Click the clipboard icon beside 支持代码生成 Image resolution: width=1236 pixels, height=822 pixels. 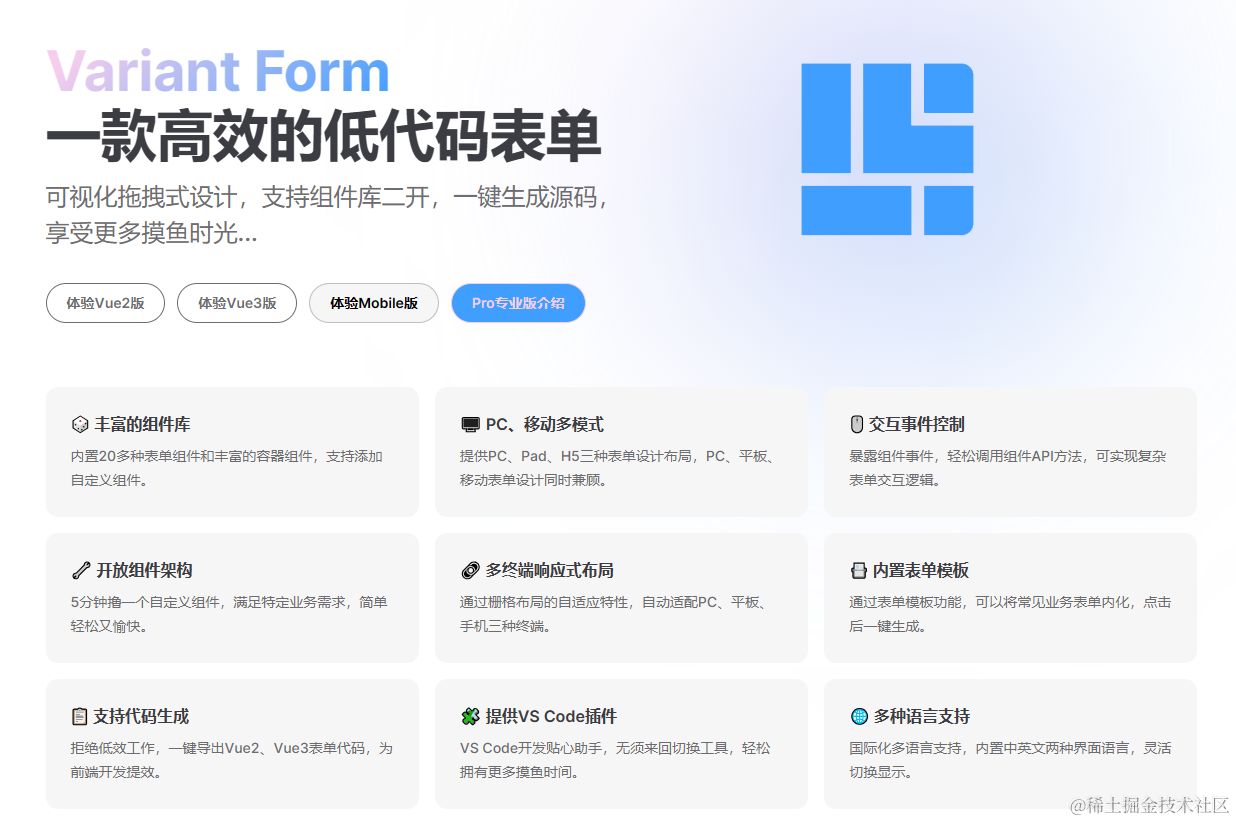click(79, 717)
